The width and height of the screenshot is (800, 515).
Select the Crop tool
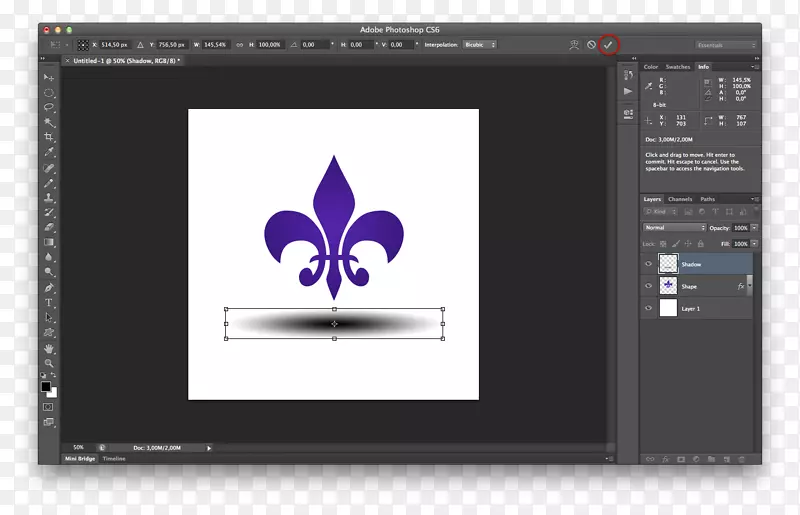tap(48, 137)
